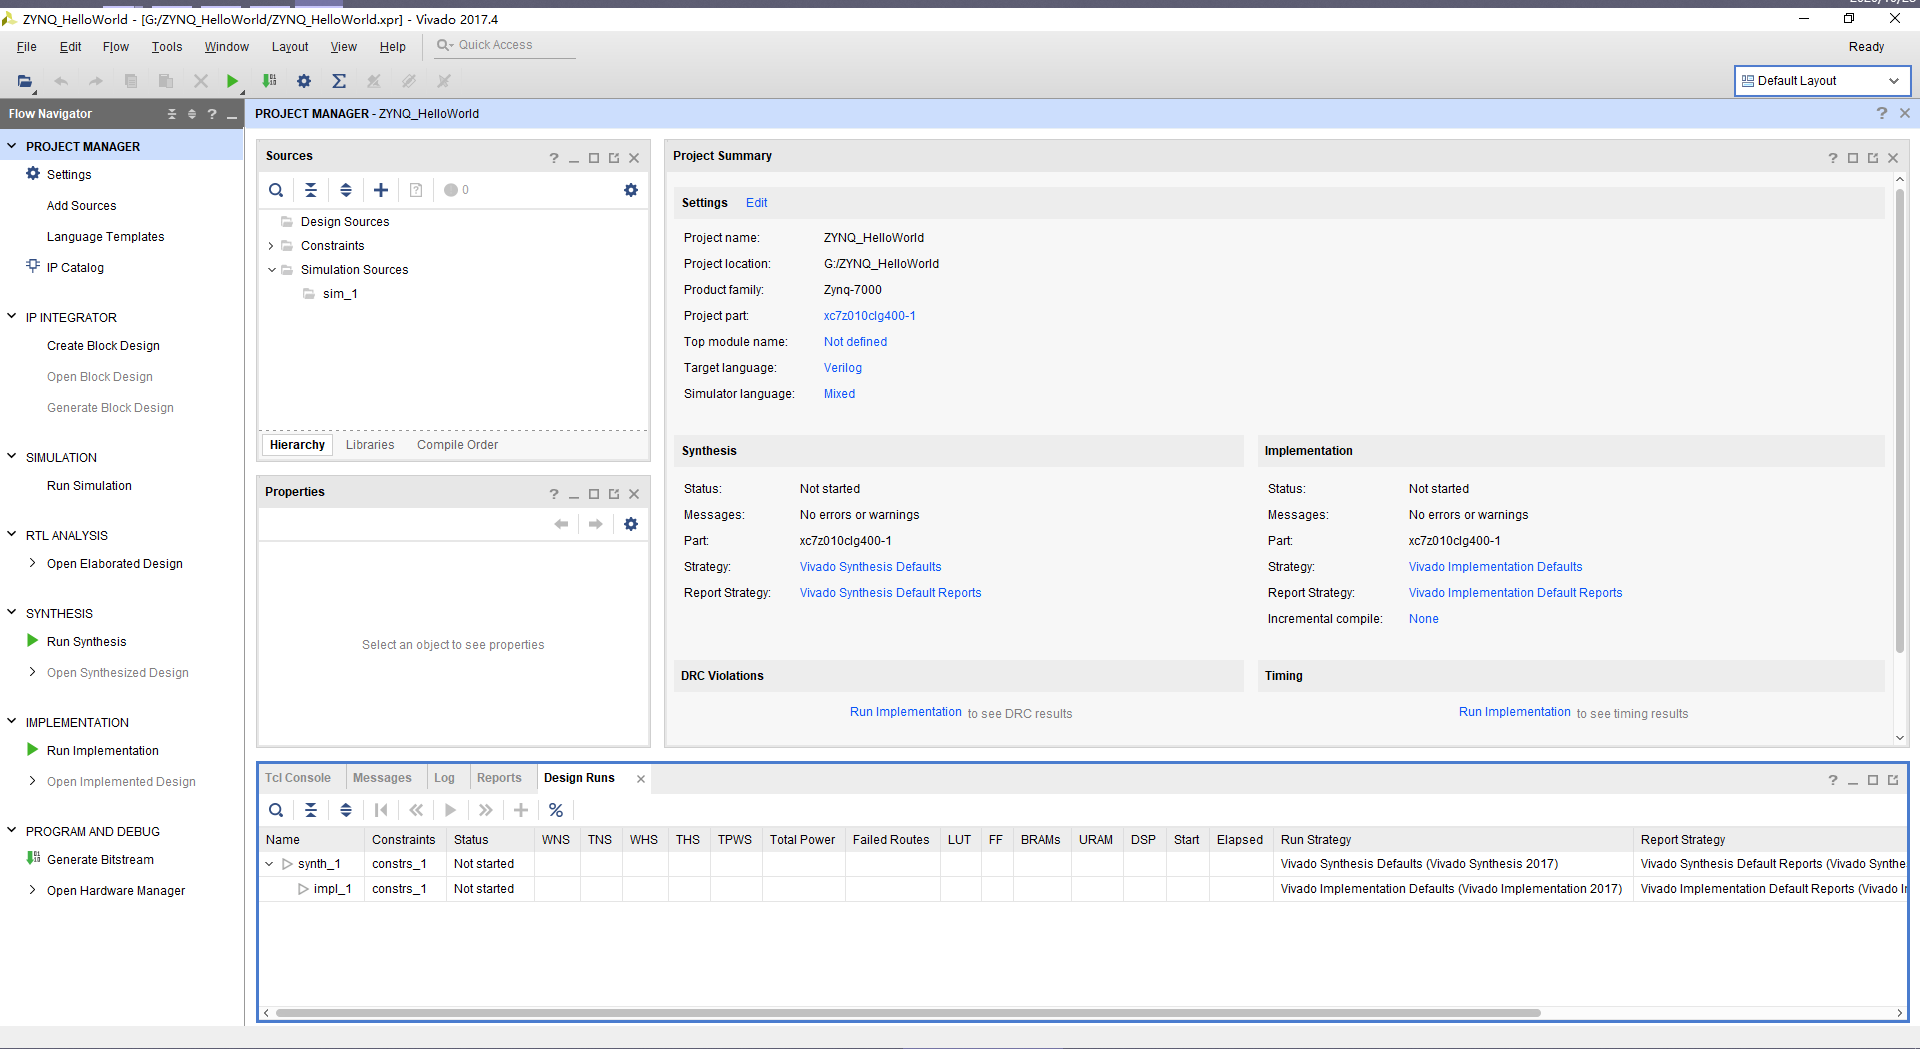Expand Open Elaborated Design

pyautogui.click(x=33, y=563)
